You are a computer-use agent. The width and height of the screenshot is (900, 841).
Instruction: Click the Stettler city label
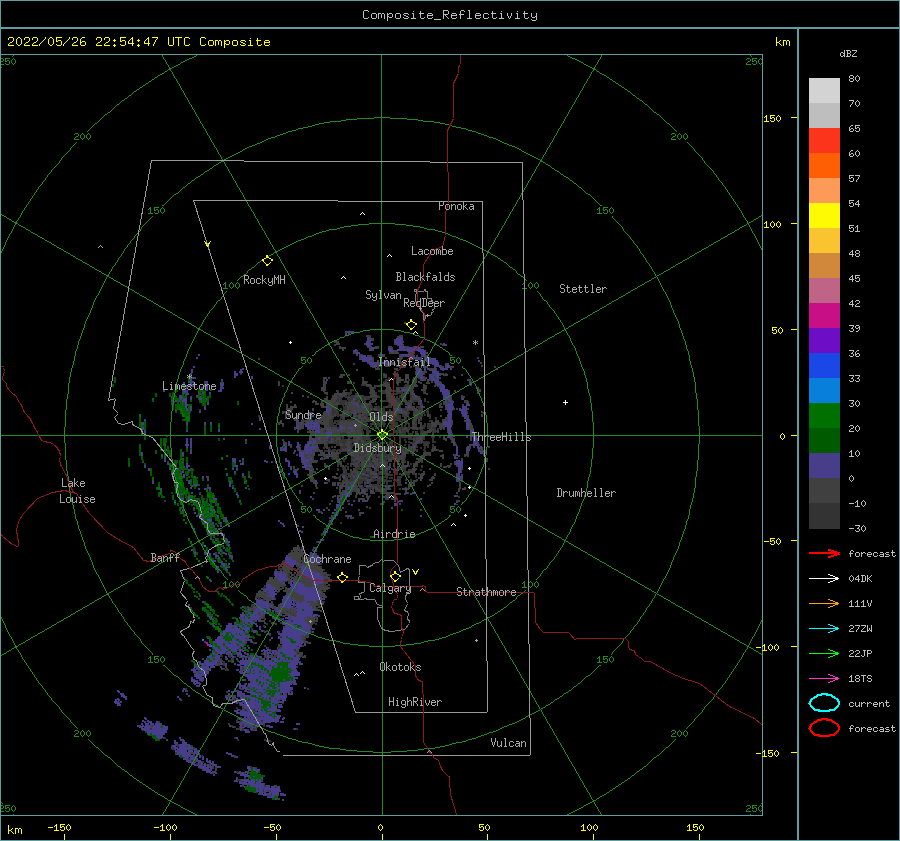tap(583, 289)
